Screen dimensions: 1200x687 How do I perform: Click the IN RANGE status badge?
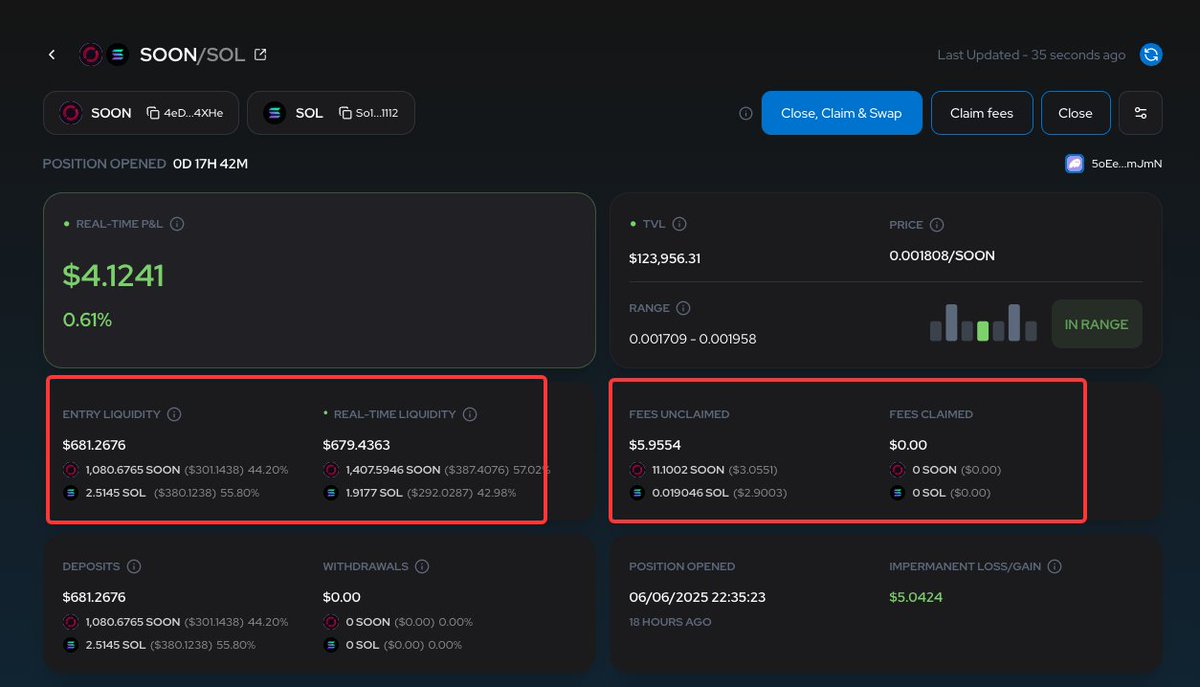tap(1096, 324)
